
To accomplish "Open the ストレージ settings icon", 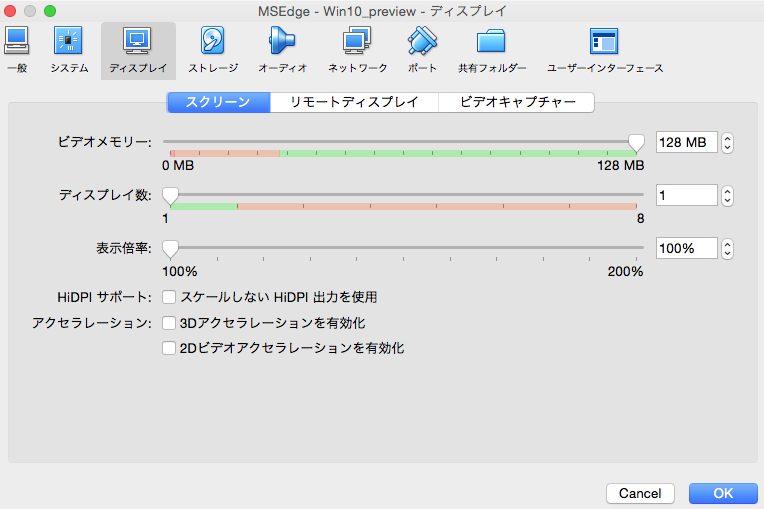I will pyautogui.click(x=213, y=50).
